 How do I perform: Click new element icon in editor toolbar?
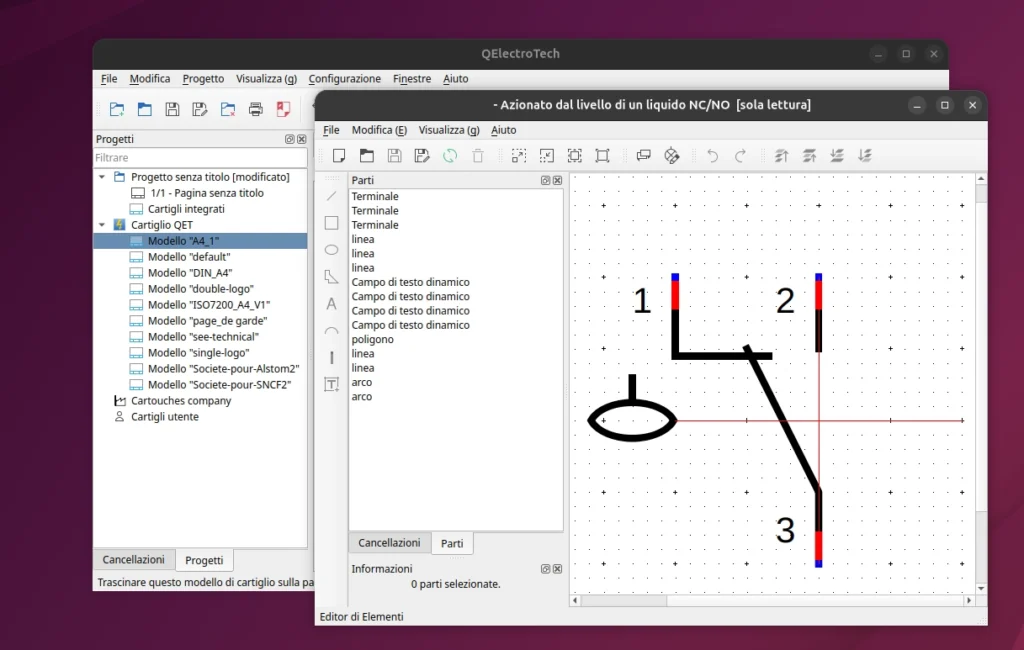click(339, 155)
